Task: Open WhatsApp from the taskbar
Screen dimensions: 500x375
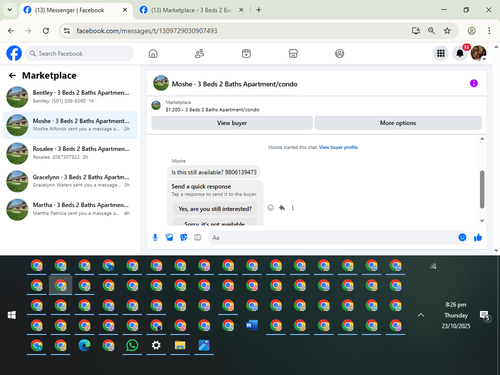Action: (x=132, y=345)
